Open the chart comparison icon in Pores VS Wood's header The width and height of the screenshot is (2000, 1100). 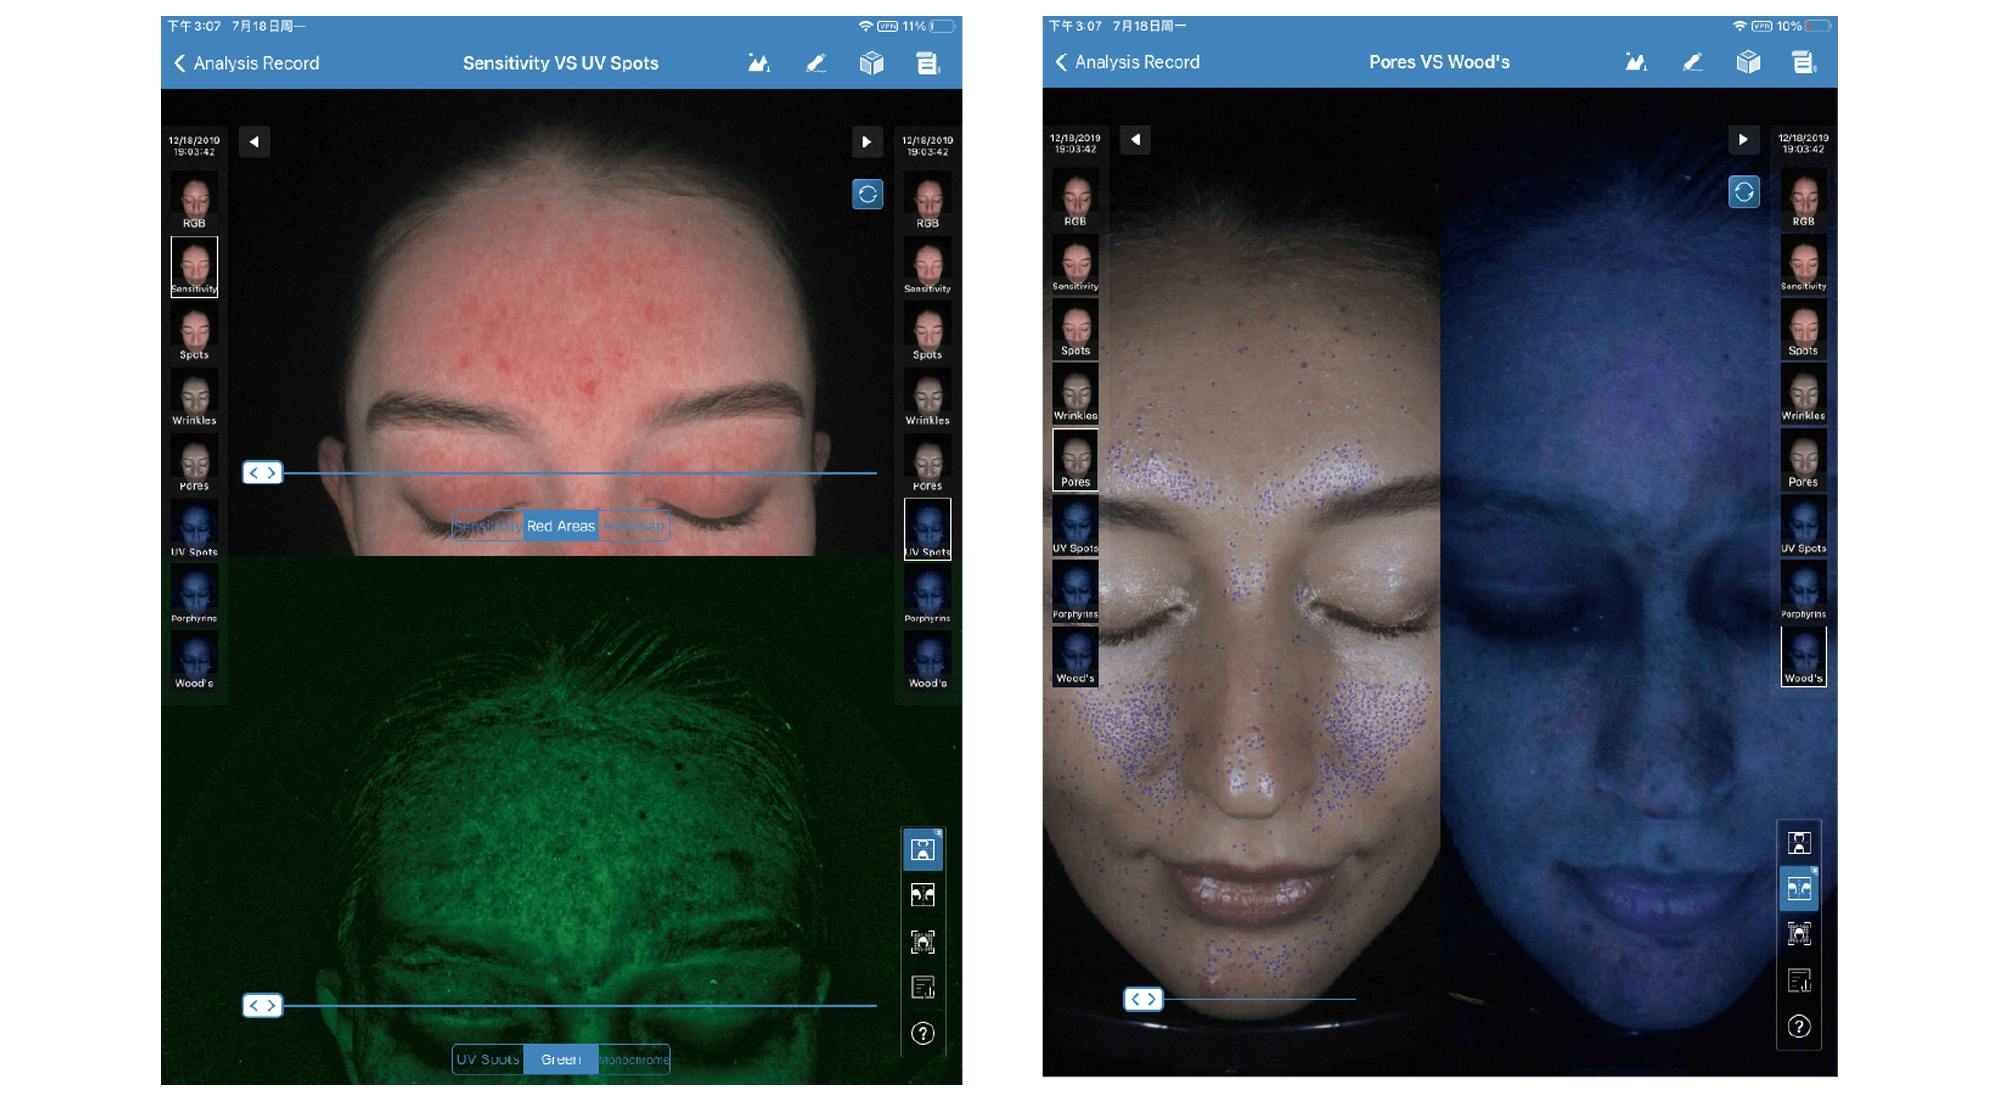1636,62
